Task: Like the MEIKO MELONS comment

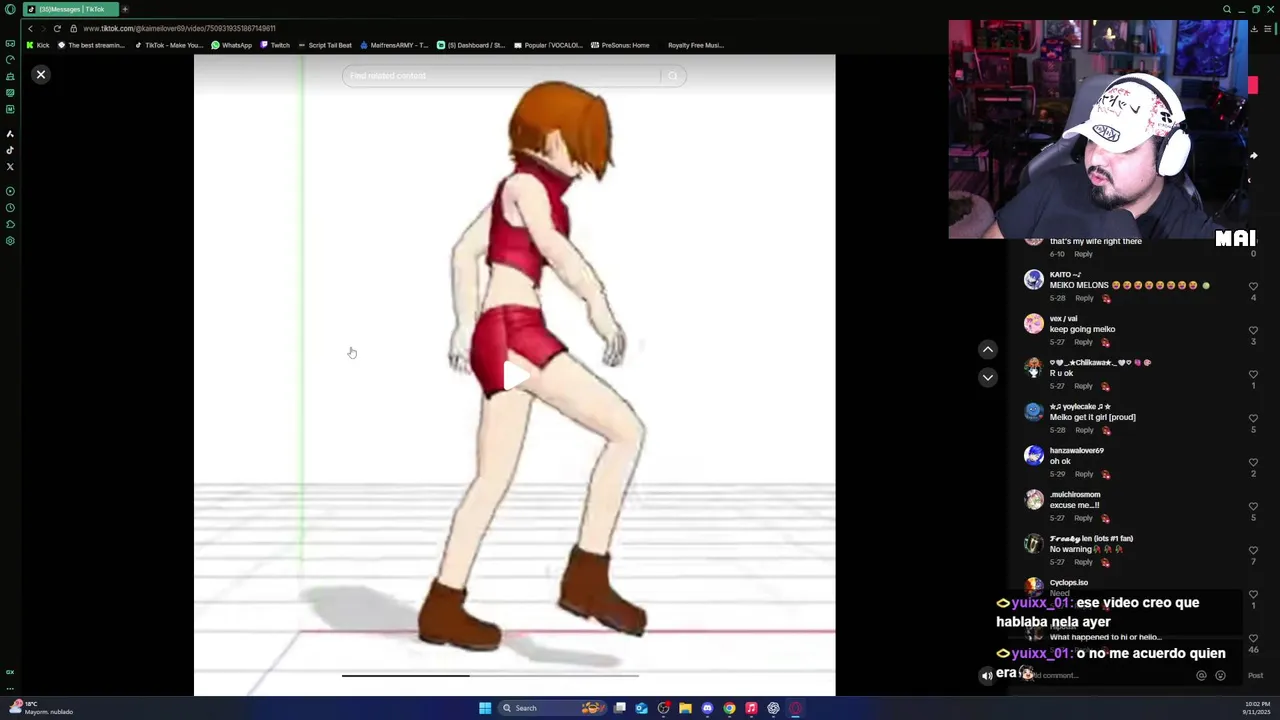Action: pos(1253,287)
